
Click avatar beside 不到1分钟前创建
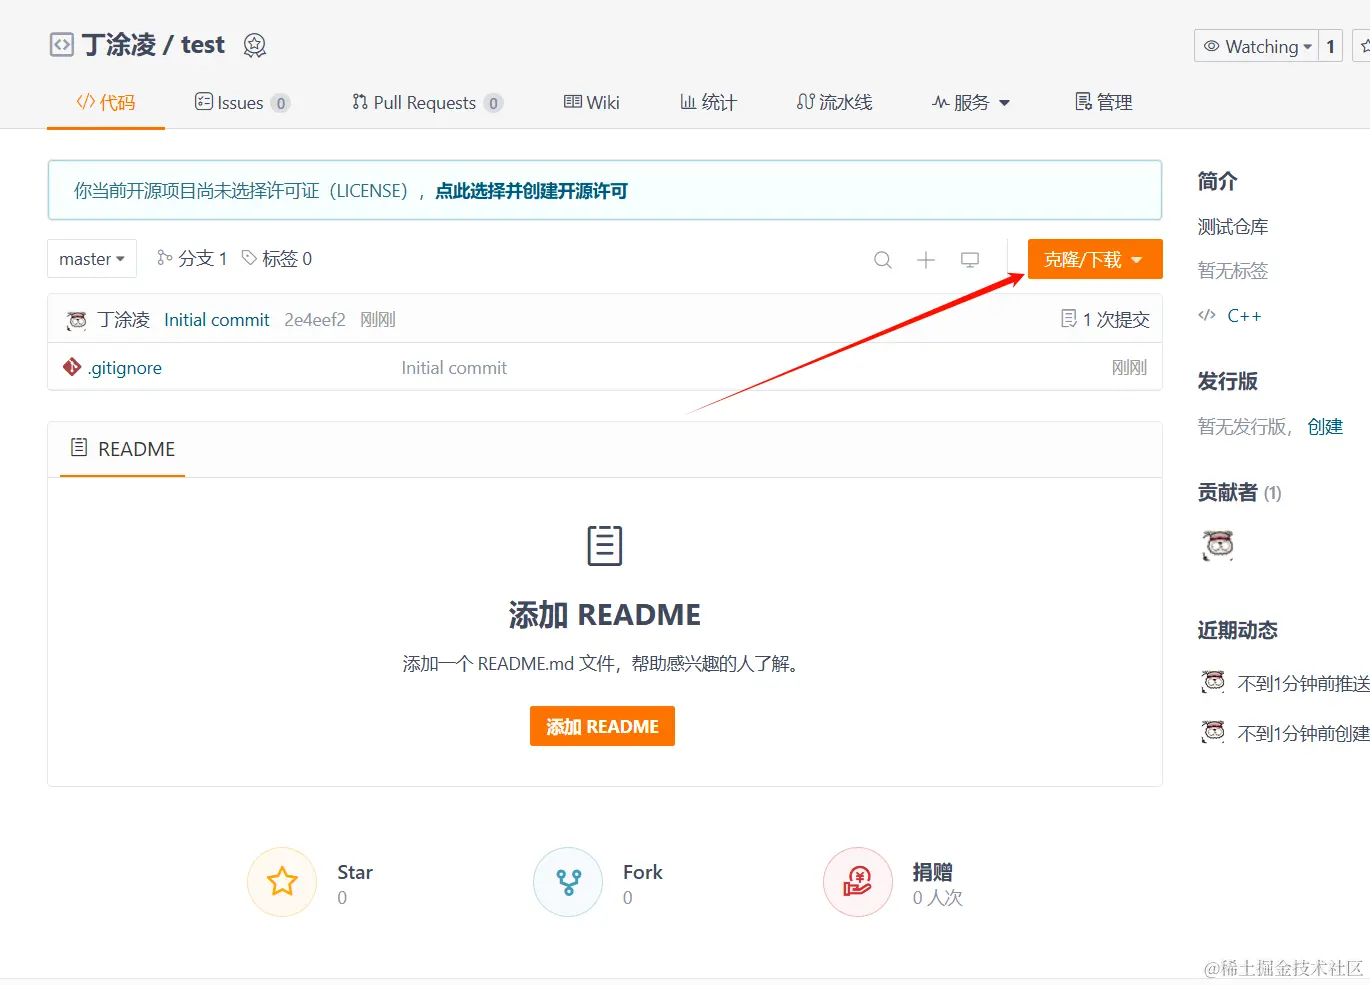point(1213,733)
